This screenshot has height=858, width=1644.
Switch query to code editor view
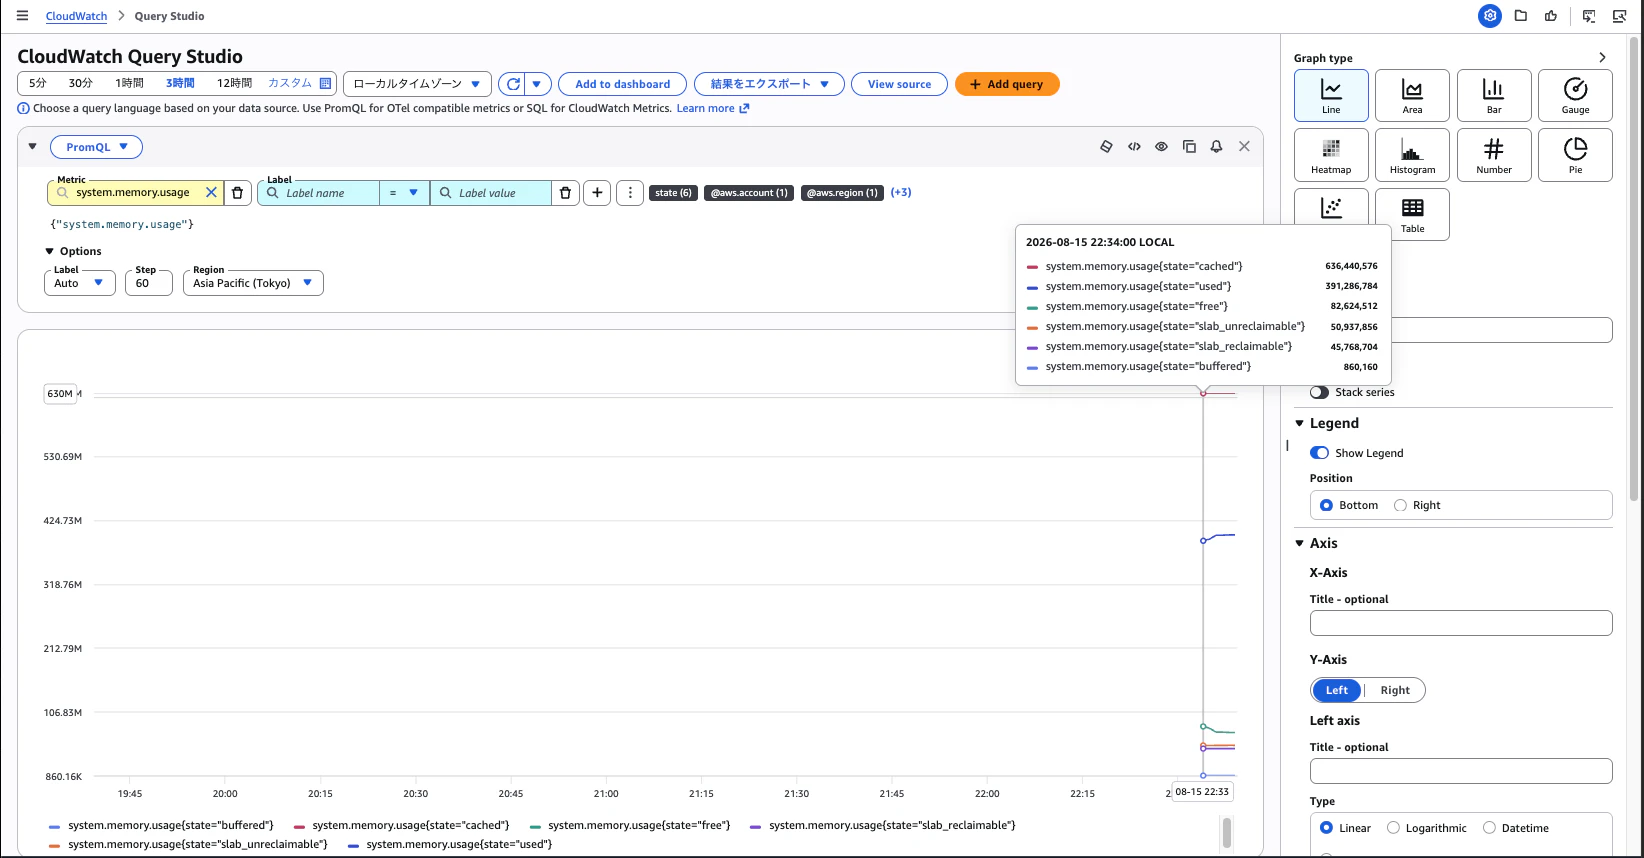pyautogui.click(x=1134, y=146)
